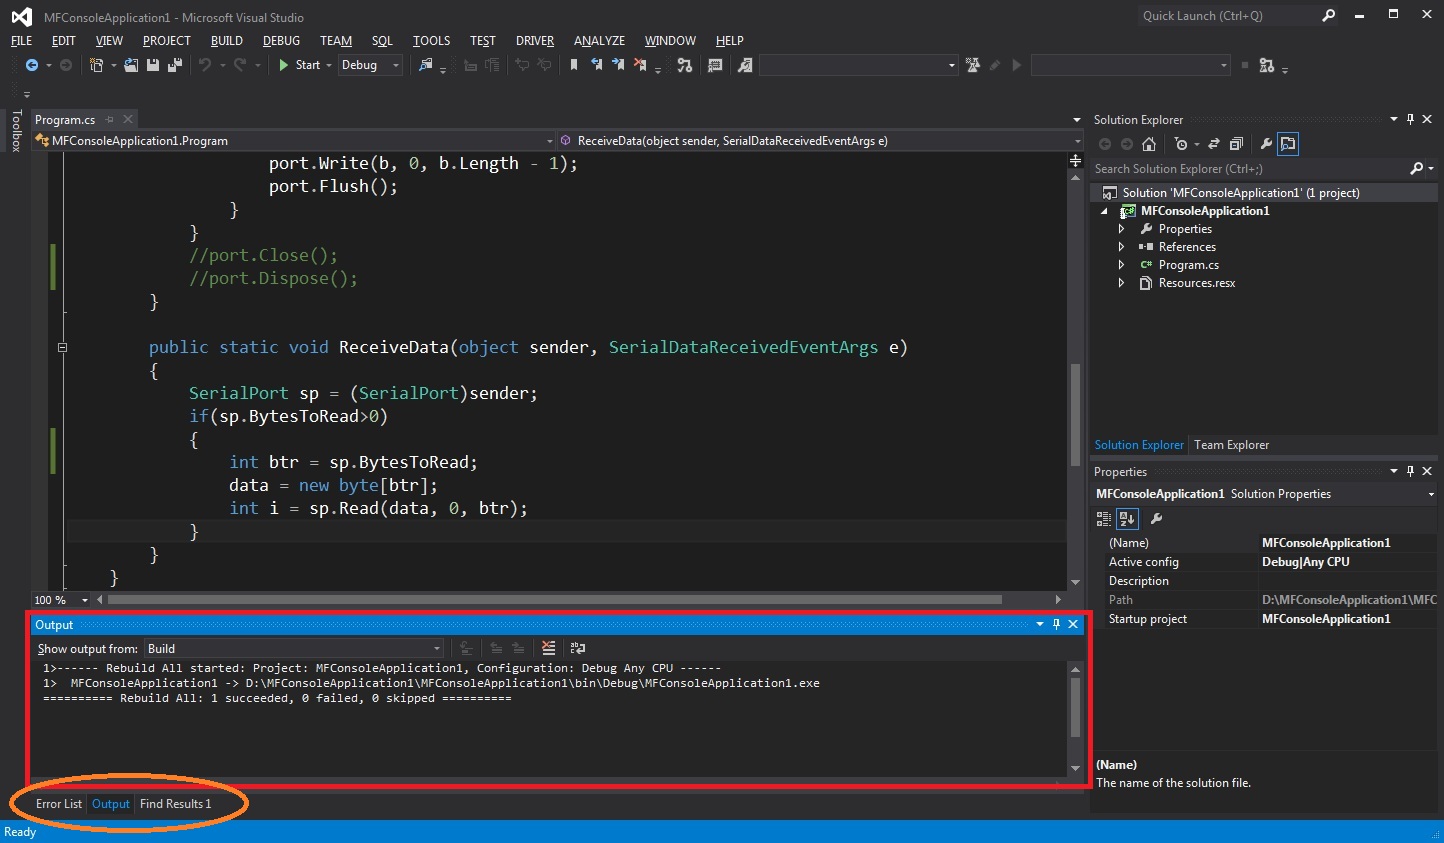
Task: Switch to the Error List tab
Action: point(58,804)
